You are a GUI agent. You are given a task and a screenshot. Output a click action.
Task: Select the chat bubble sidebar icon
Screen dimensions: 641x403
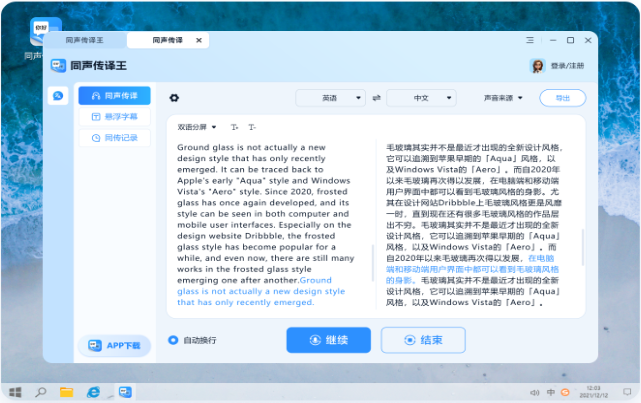(58, 96)
